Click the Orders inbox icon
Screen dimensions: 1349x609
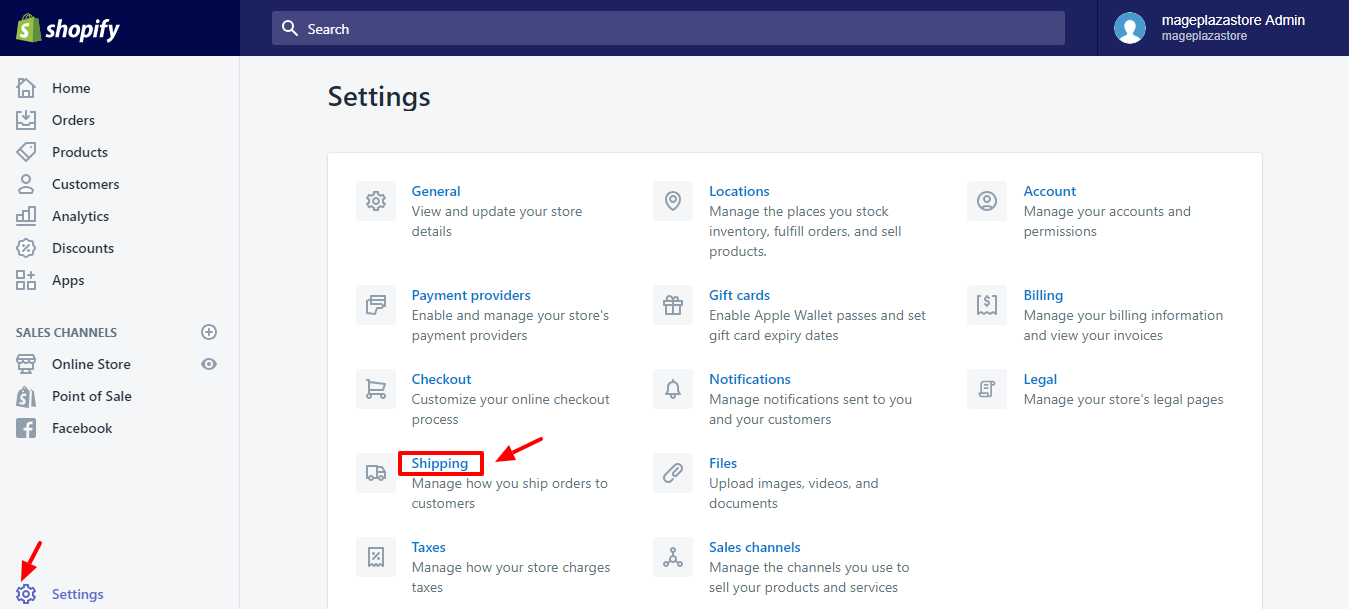pyautogui.click(x=26, y=120)
